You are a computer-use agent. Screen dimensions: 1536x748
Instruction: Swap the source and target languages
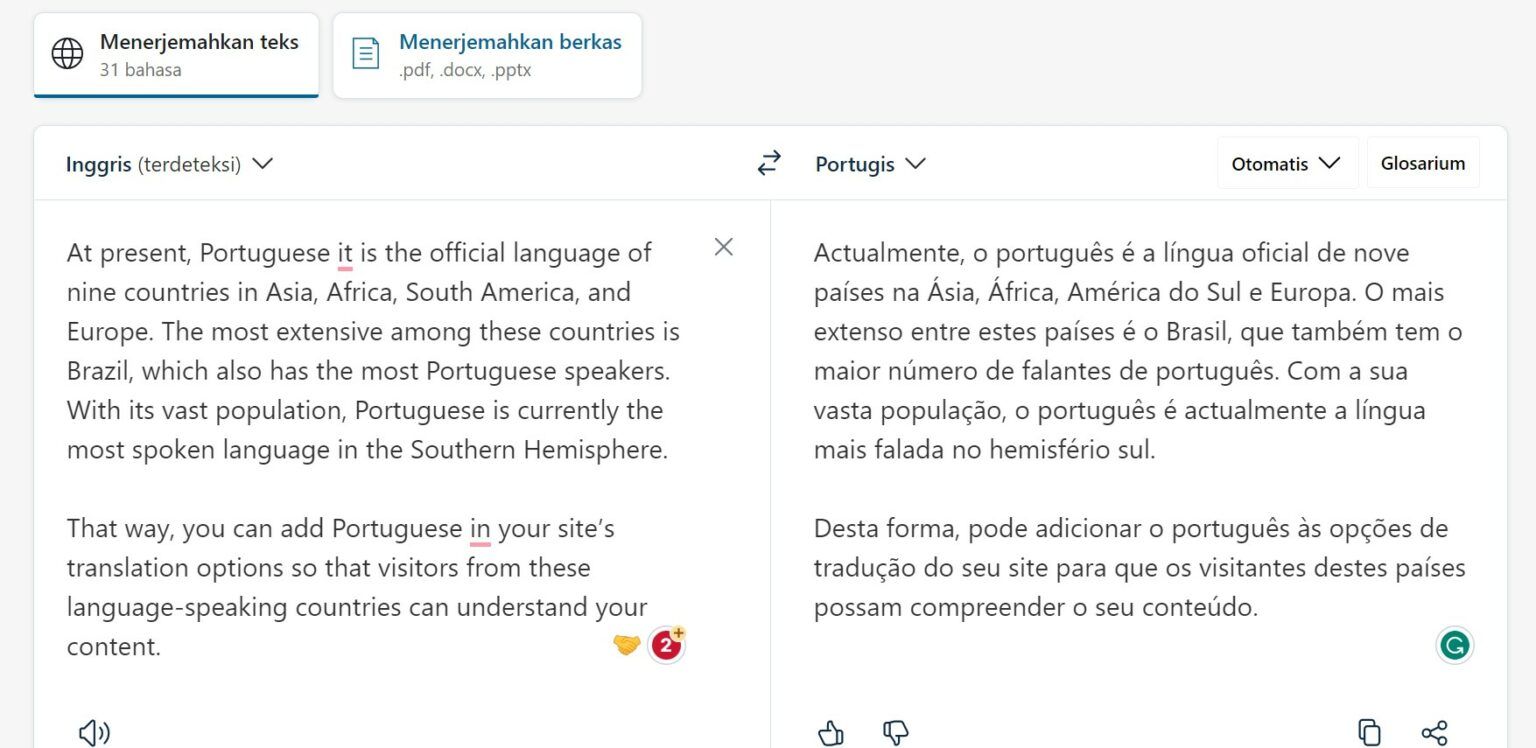(x=768, y=163)
